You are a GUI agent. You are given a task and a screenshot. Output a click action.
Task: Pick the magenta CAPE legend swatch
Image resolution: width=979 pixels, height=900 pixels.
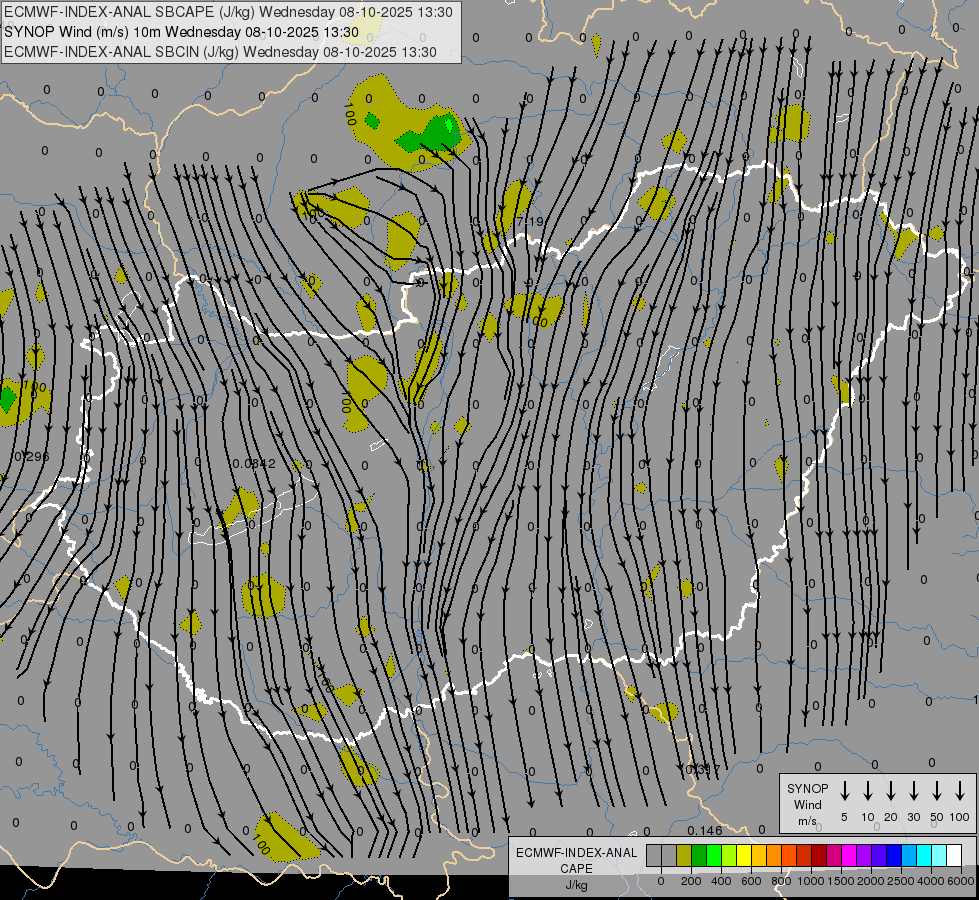point(849,855)
